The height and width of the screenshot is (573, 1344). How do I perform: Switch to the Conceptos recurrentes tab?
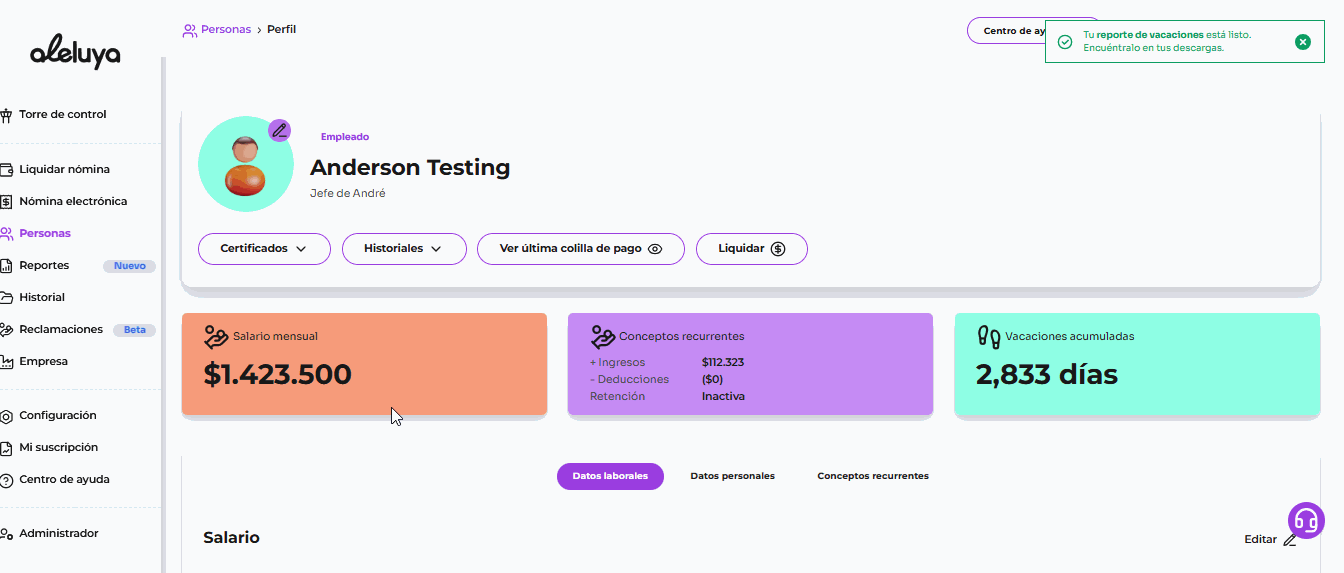[872, 477]
